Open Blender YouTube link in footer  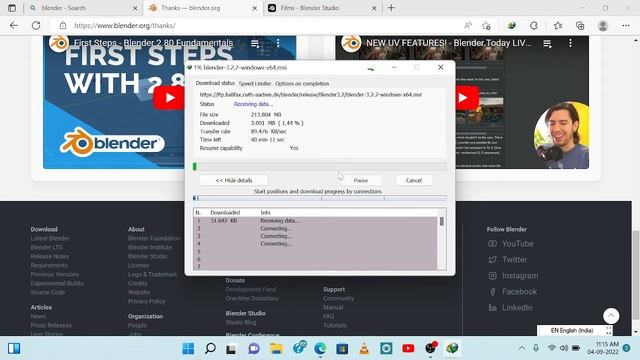point(511,244)
